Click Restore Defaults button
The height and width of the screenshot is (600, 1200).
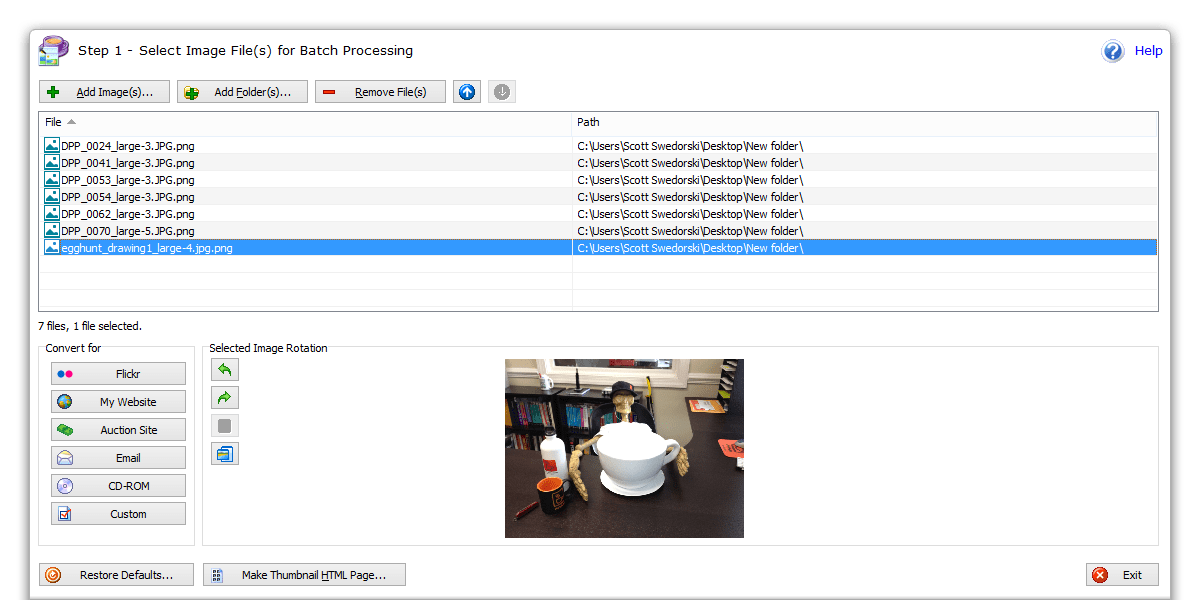[x=114, y=575]
